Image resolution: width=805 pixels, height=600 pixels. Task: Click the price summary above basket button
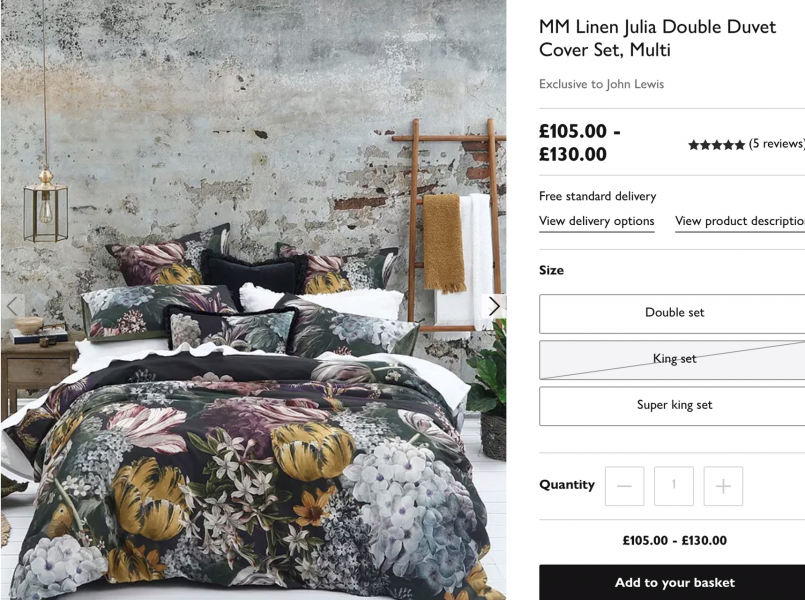coord(675,540)
